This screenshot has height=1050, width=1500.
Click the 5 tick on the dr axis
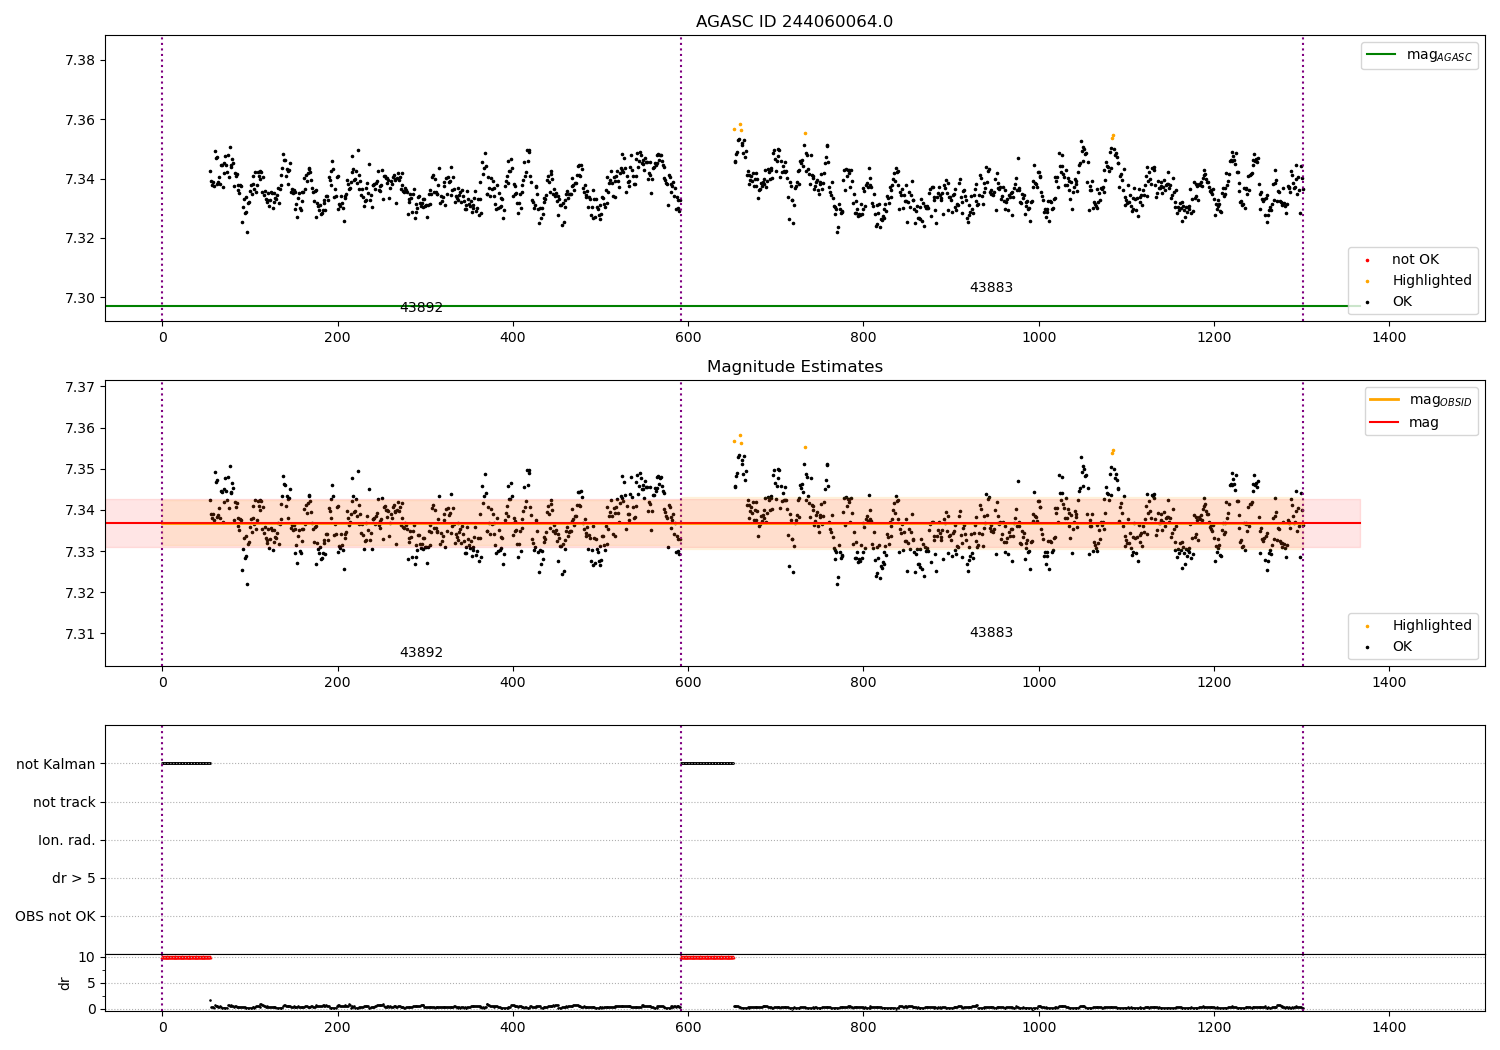pos(91,984)
